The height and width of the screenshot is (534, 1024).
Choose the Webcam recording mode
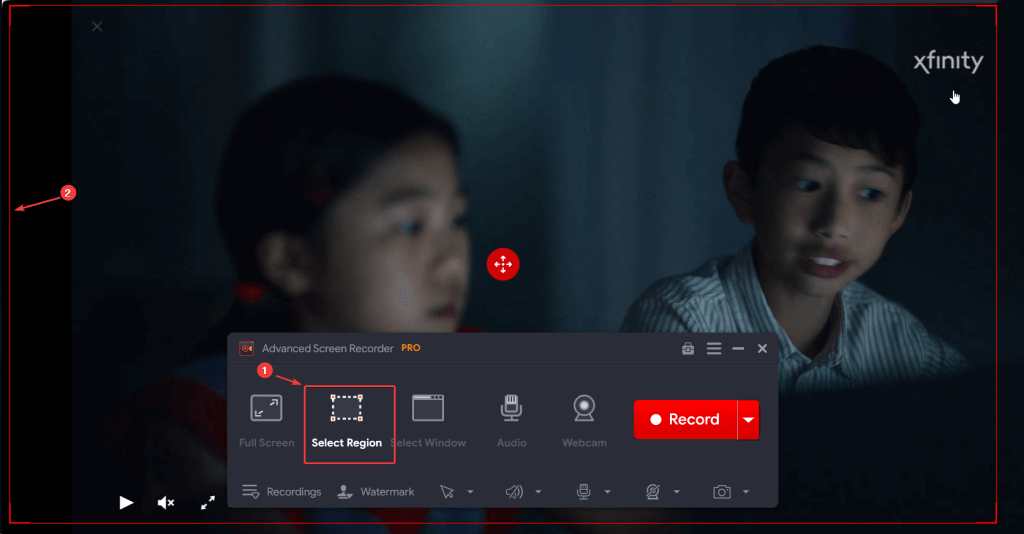click(584, 422)
